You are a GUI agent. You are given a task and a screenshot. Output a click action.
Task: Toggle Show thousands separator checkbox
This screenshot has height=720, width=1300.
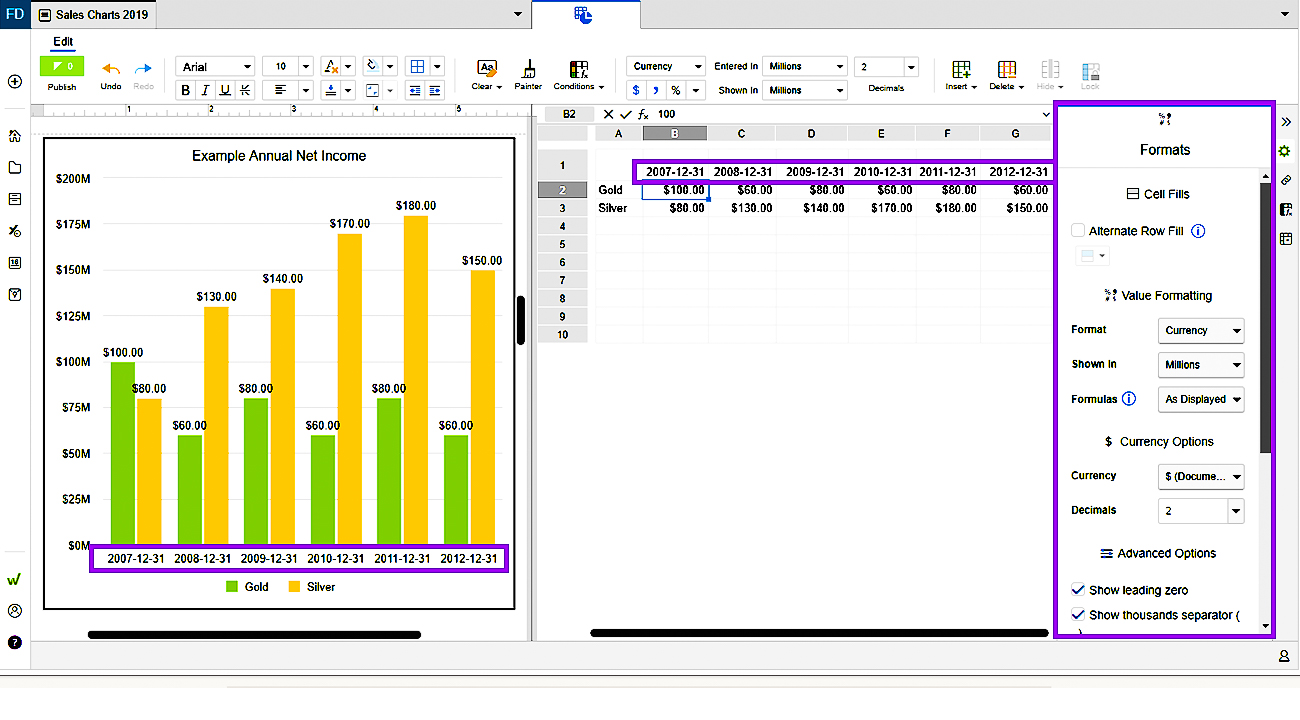tap(1078, 615)
